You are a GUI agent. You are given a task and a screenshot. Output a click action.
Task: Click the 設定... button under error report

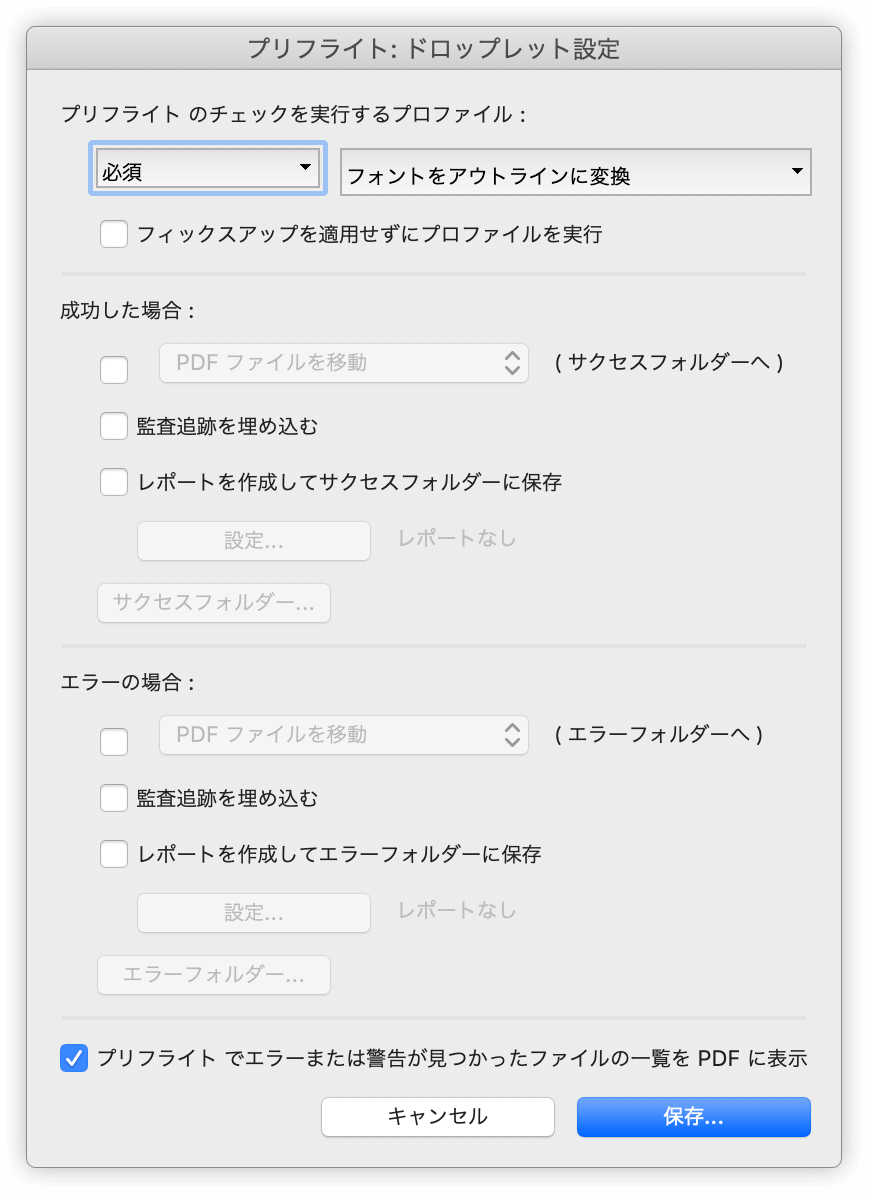254,913
